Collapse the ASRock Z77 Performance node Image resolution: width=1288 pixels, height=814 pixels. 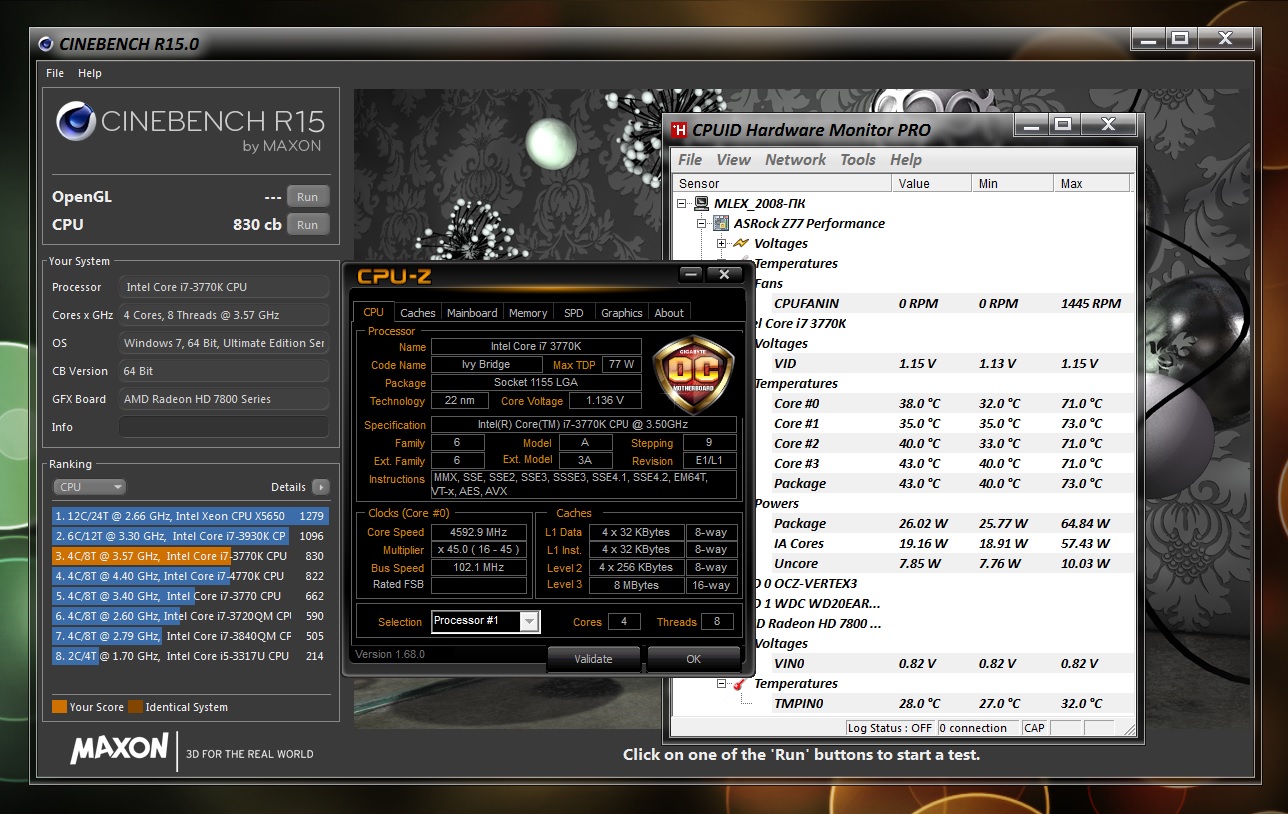702,223
